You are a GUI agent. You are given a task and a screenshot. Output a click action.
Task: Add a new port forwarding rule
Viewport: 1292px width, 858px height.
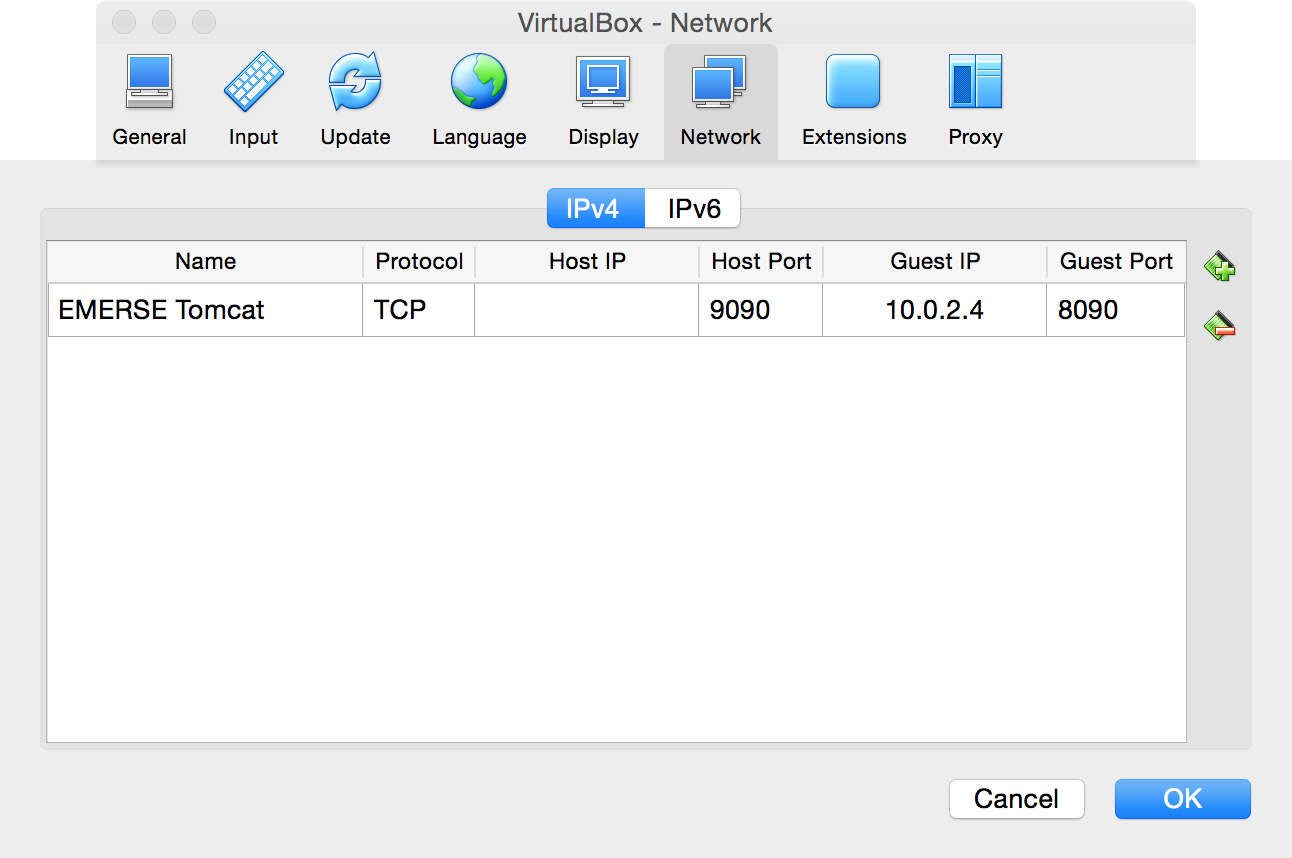click(1220, 267)
